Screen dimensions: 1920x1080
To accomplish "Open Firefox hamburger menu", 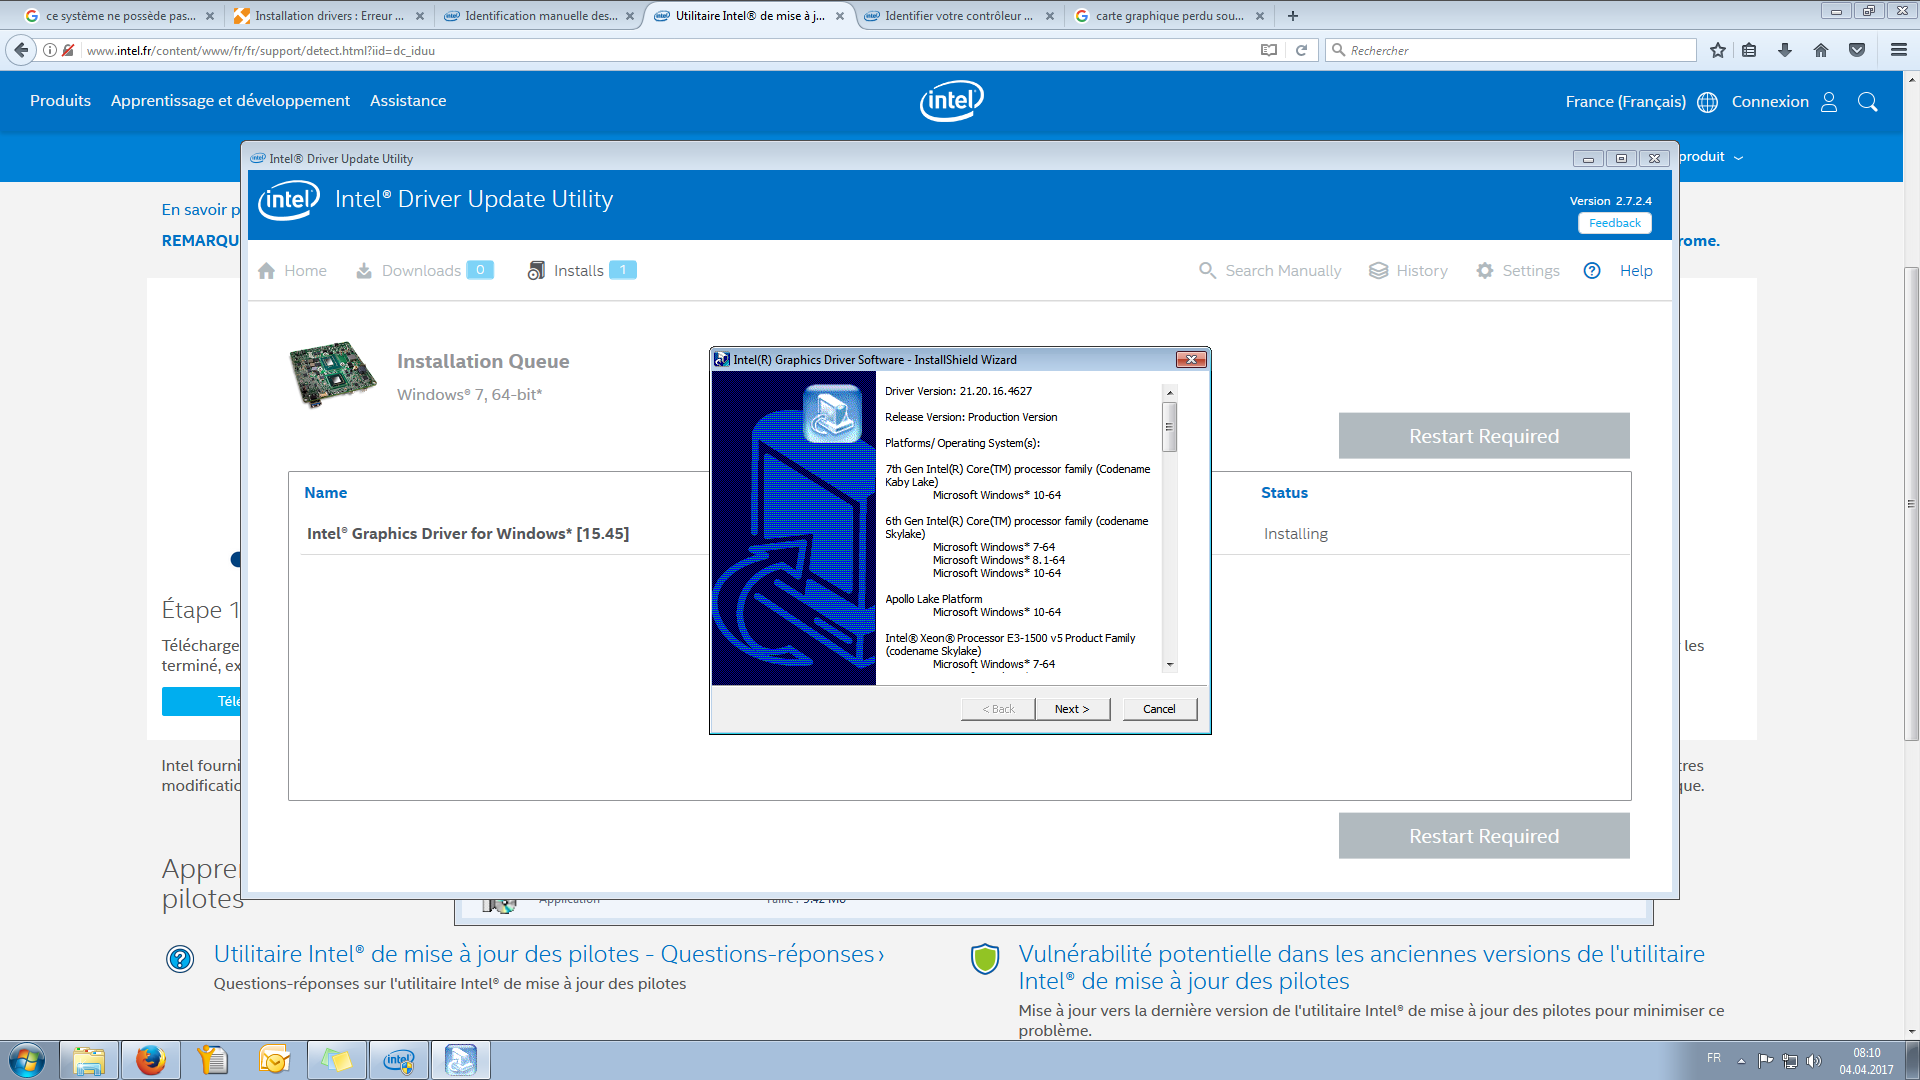I will tap(1898, 50).
